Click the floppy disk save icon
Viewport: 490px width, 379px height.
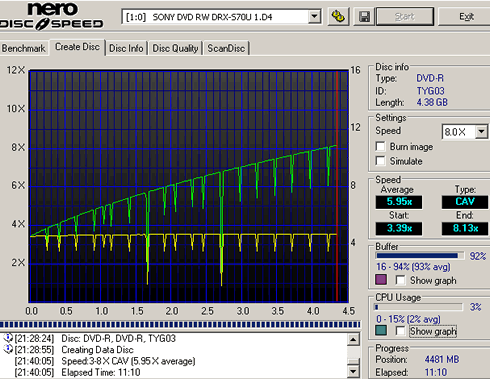364,16
